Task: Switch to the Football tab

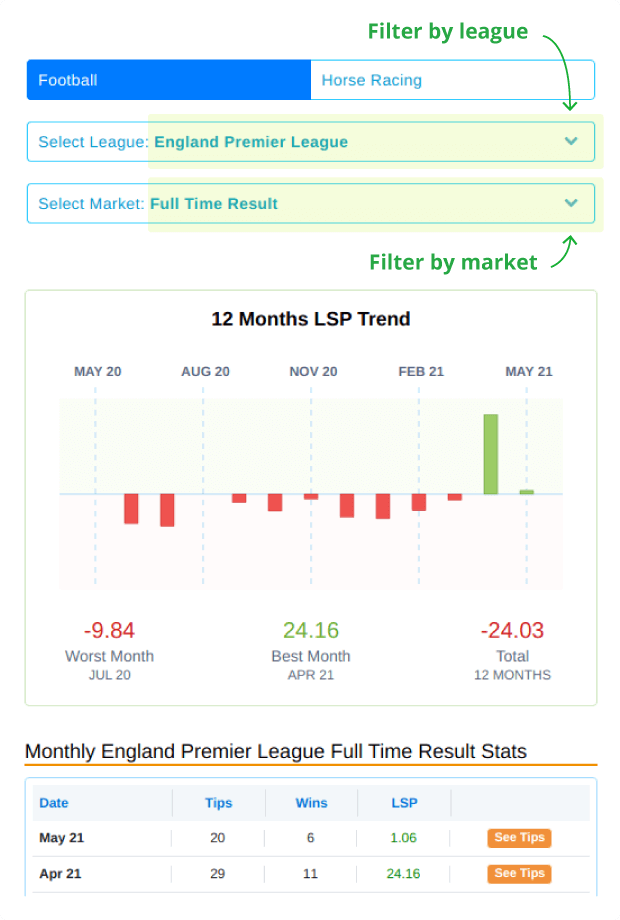Action: [x=168, y=80]
